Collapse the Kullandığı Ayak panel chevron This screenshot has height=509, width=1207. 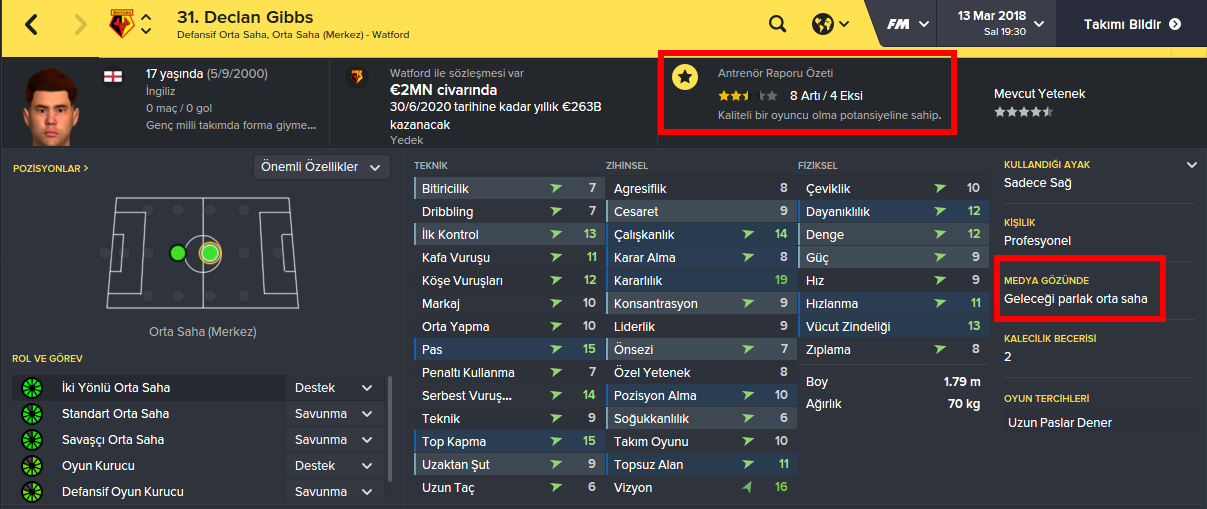[x=1191, y=165]
